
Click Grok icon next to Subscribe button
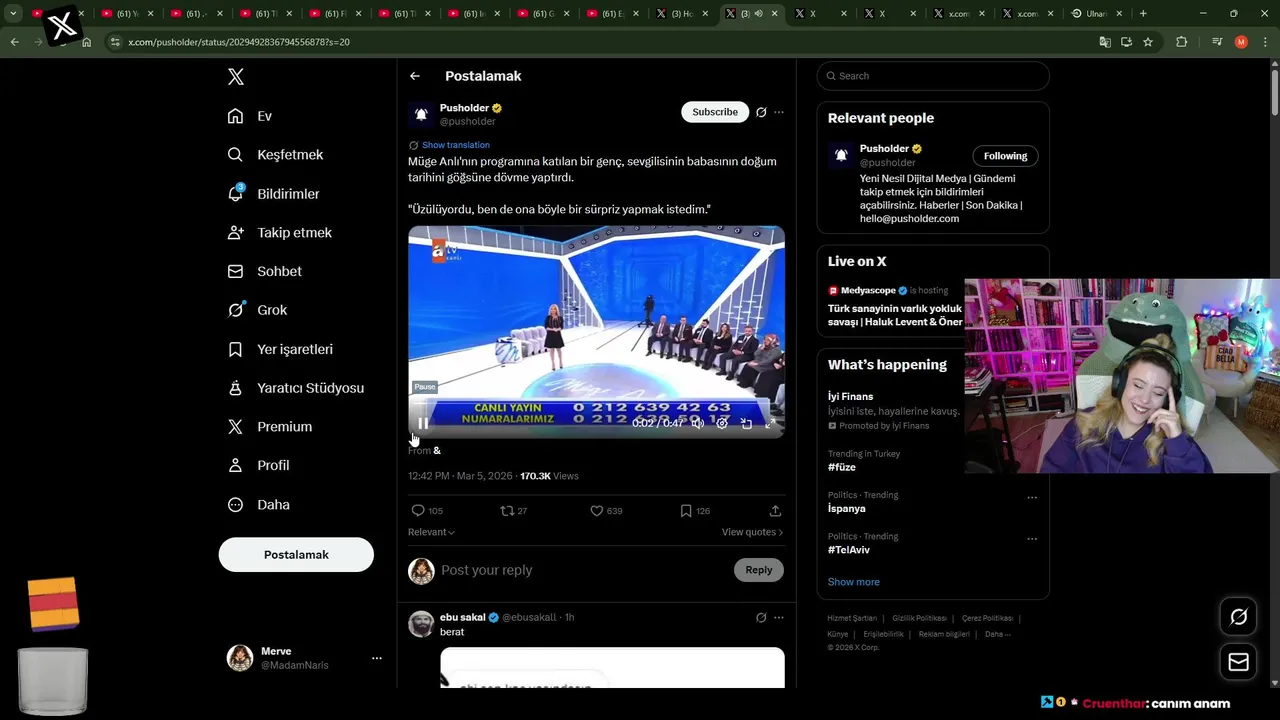click(761, 112)
